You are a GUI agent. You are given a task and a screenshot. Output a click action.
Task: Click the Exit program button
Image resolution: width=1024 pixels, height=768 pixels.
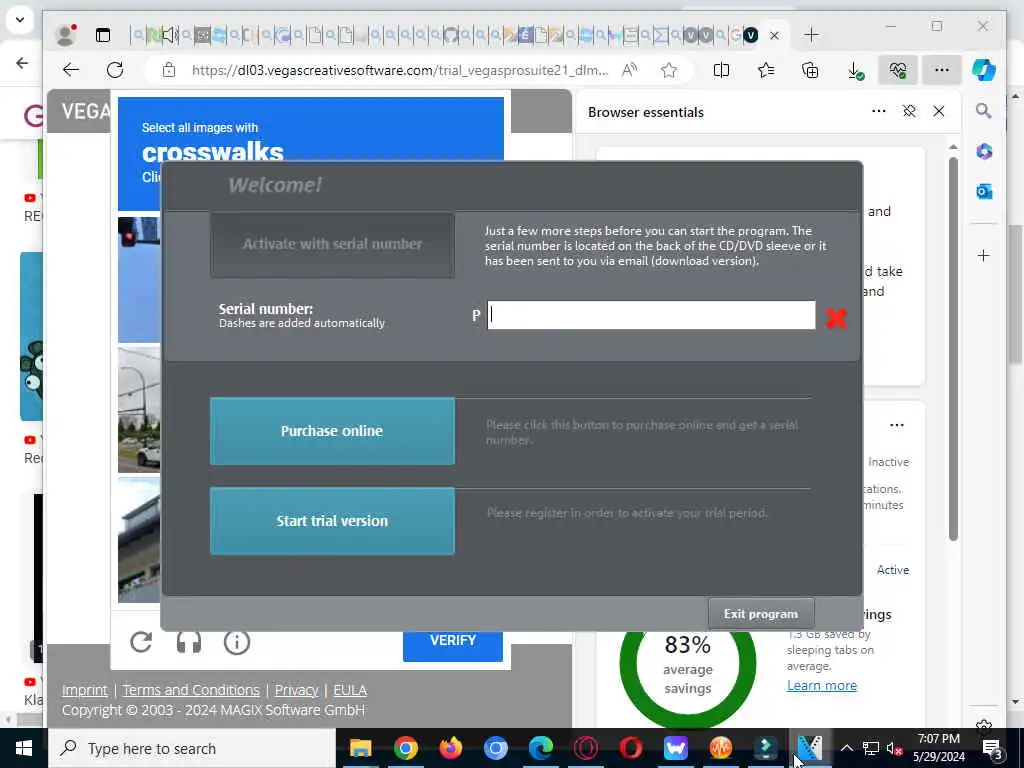(761, 614)
